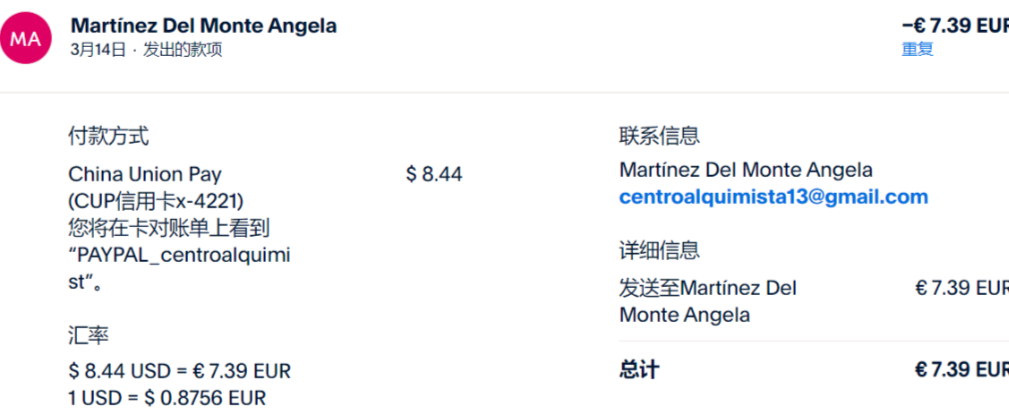1009x410 pixels.
Task: Click the 发送至Martínez Del Monte Angela line
Action: (708, 301)
